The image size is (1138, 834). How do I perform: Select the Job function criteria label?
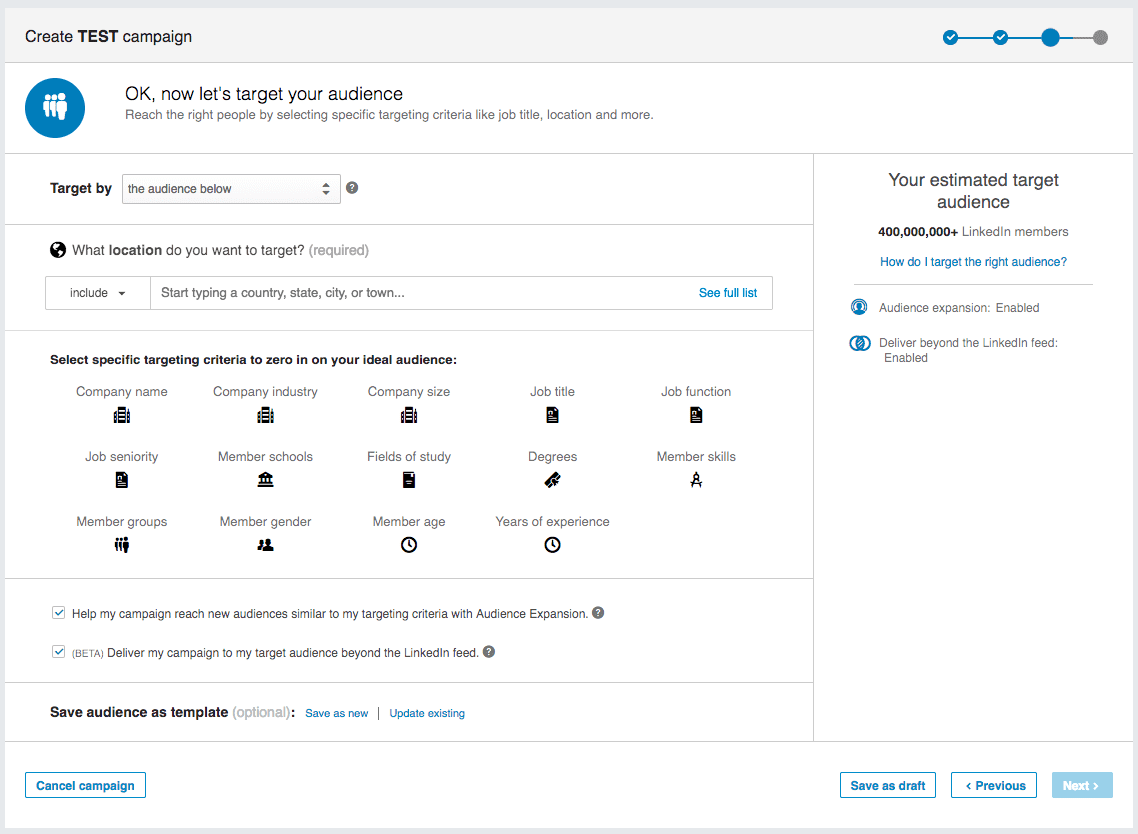[696, 392]
